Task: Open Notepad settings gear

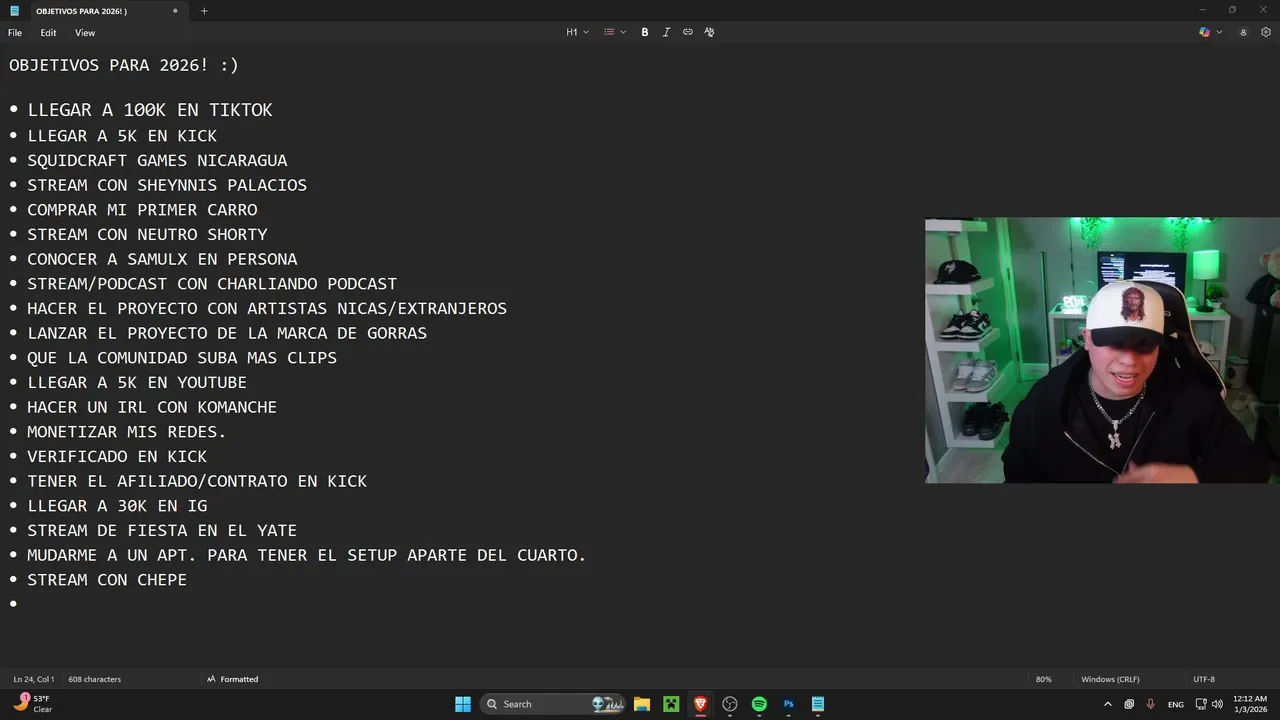Action: [1265, 32]
